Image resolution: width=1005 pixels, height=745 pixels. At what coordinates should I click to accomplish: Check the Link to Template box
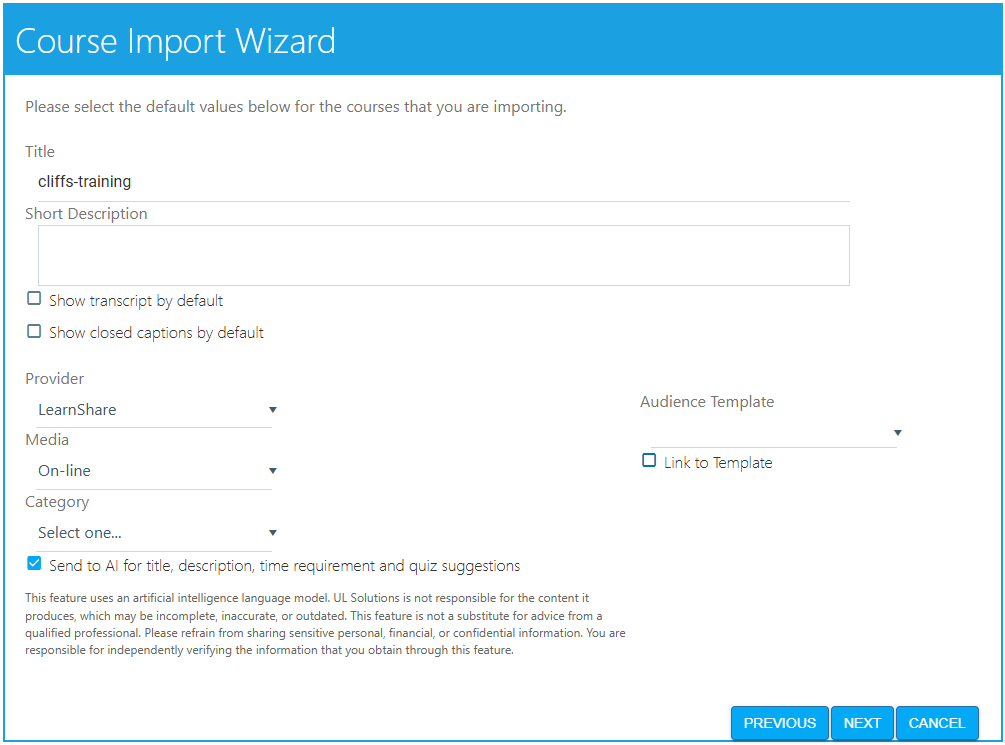[649, 461]
